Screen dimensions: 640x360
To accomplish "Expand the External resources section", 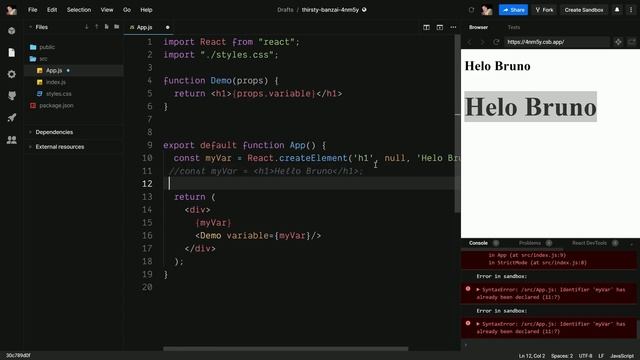I will [x=31, y=147].
